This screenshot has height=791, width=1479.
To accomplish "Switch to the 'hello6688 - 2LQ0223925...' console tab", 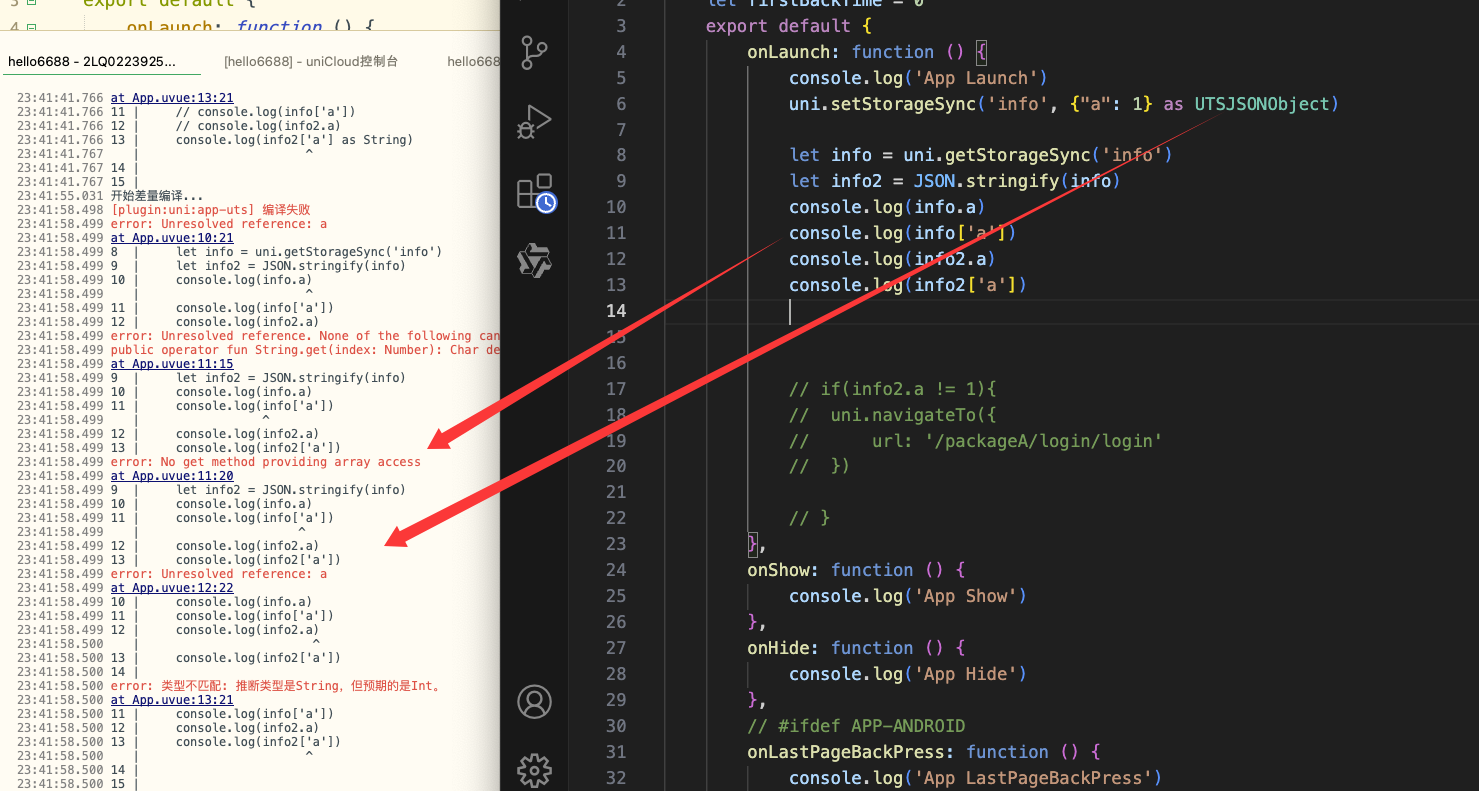I will tap(91, 62).
